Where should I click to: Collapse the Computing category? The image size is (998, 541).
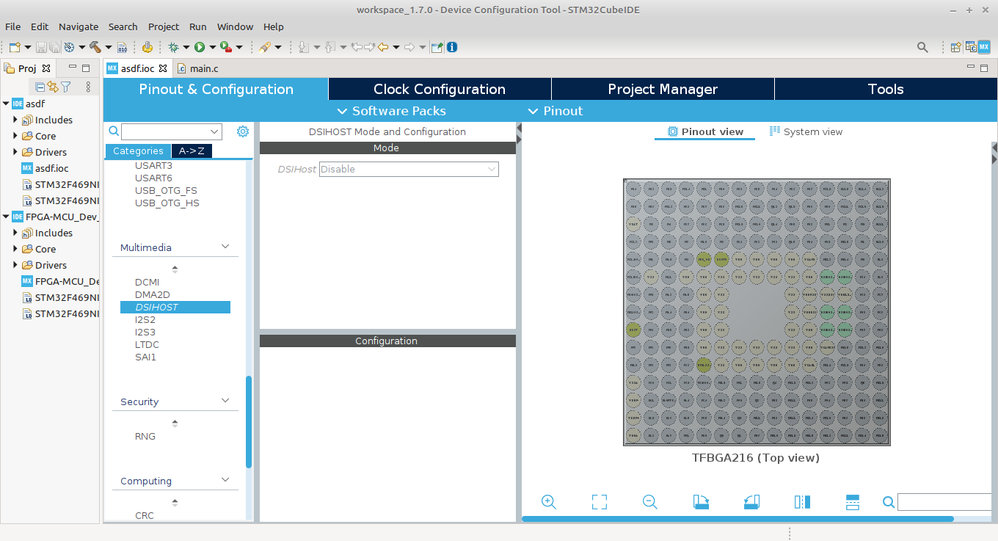pos(225,480)
